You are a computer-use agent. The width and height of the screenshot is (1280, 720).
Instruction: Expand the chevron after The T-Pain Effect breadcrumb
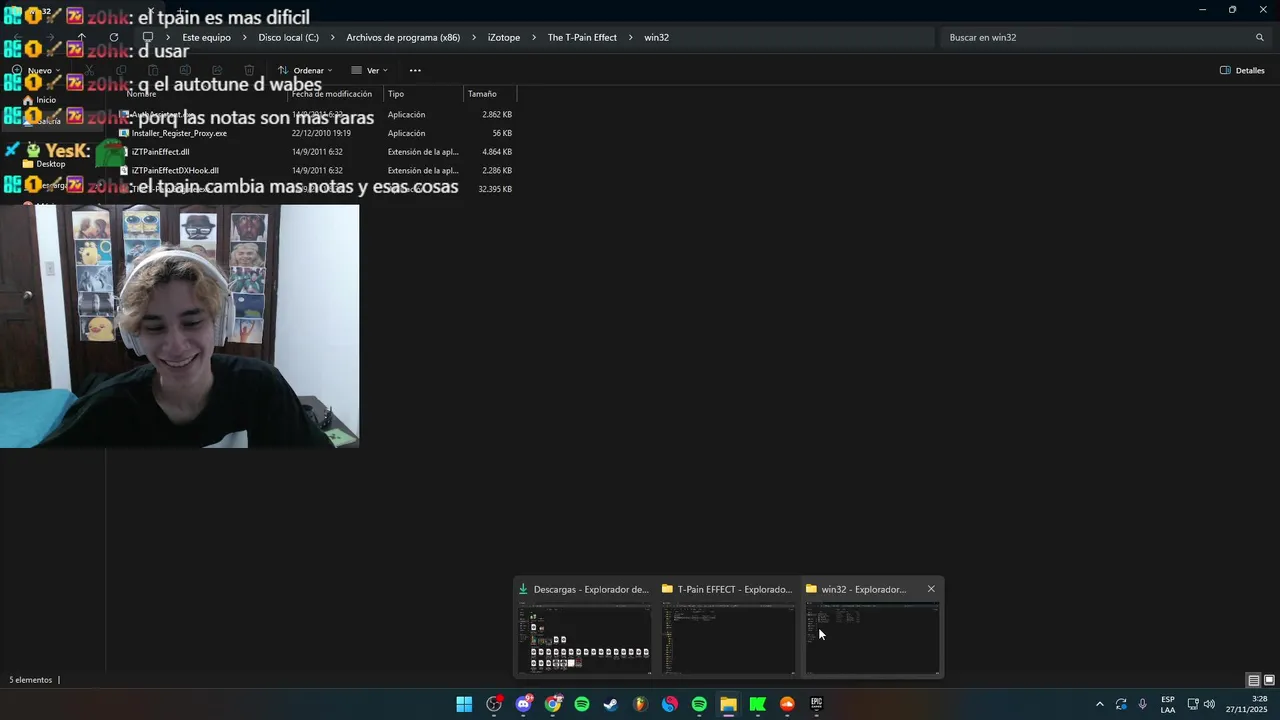coord(631,37)
